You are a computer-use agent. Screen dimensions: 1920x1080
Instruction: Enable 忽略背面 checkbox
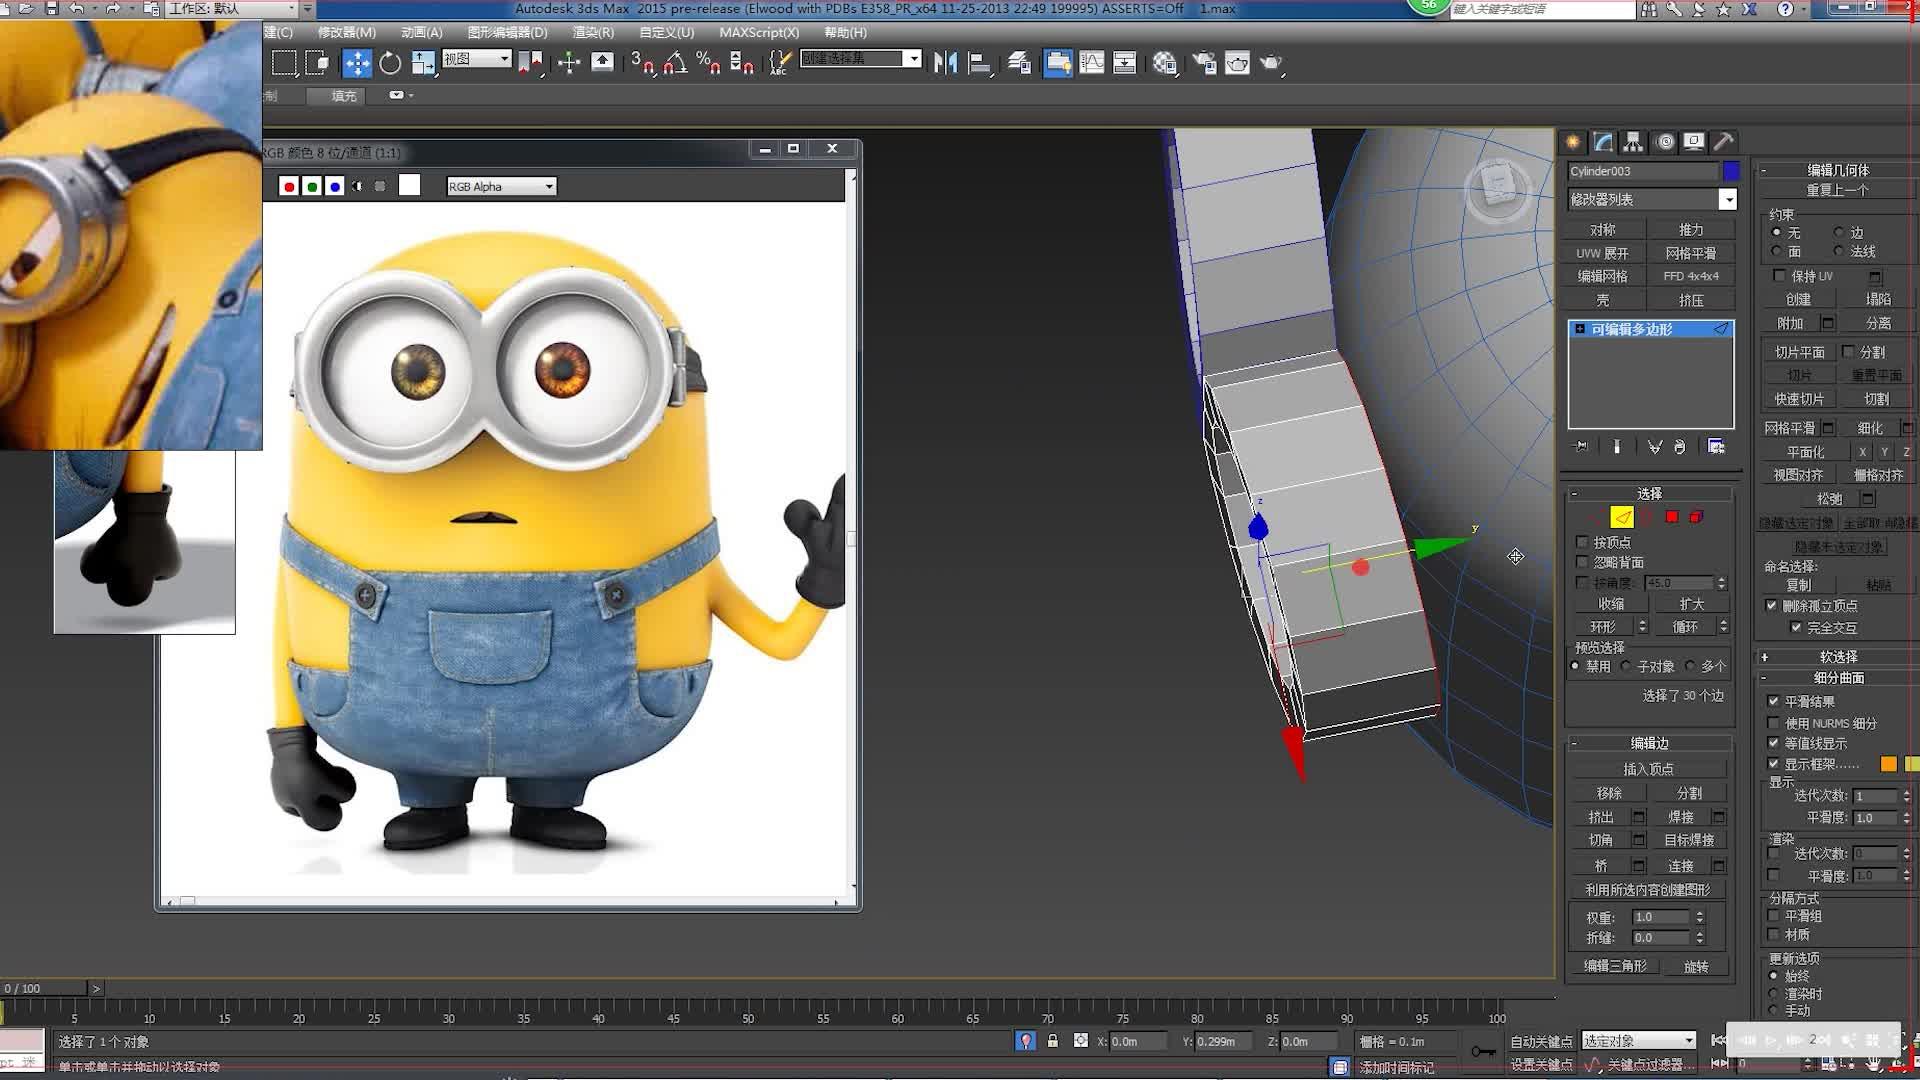pos(1582,562)
